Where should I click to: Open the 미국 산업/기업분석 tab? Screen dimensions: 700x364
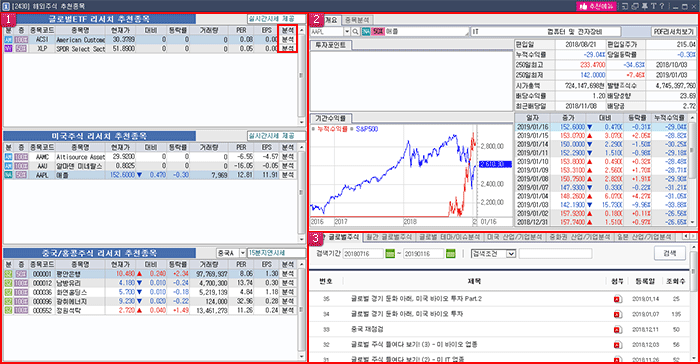pos(514,237)
